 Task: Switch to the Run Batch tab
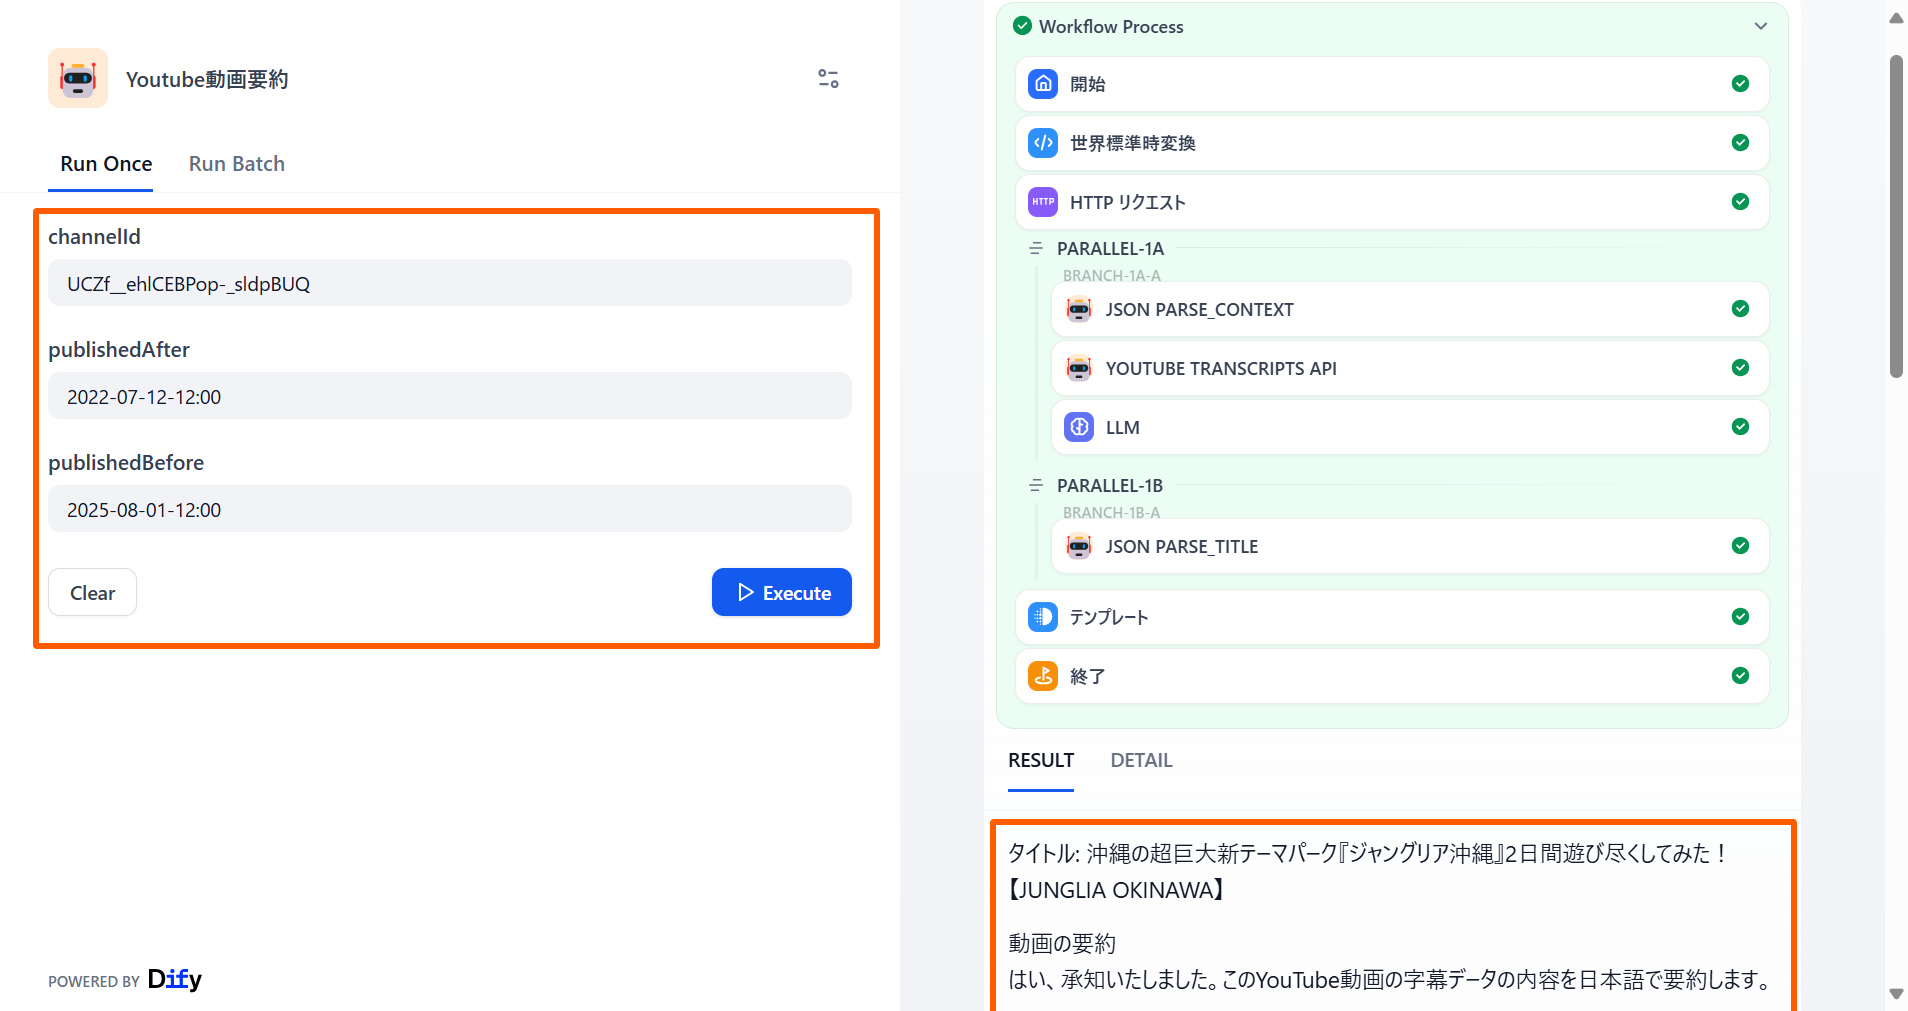click(237, 164)
